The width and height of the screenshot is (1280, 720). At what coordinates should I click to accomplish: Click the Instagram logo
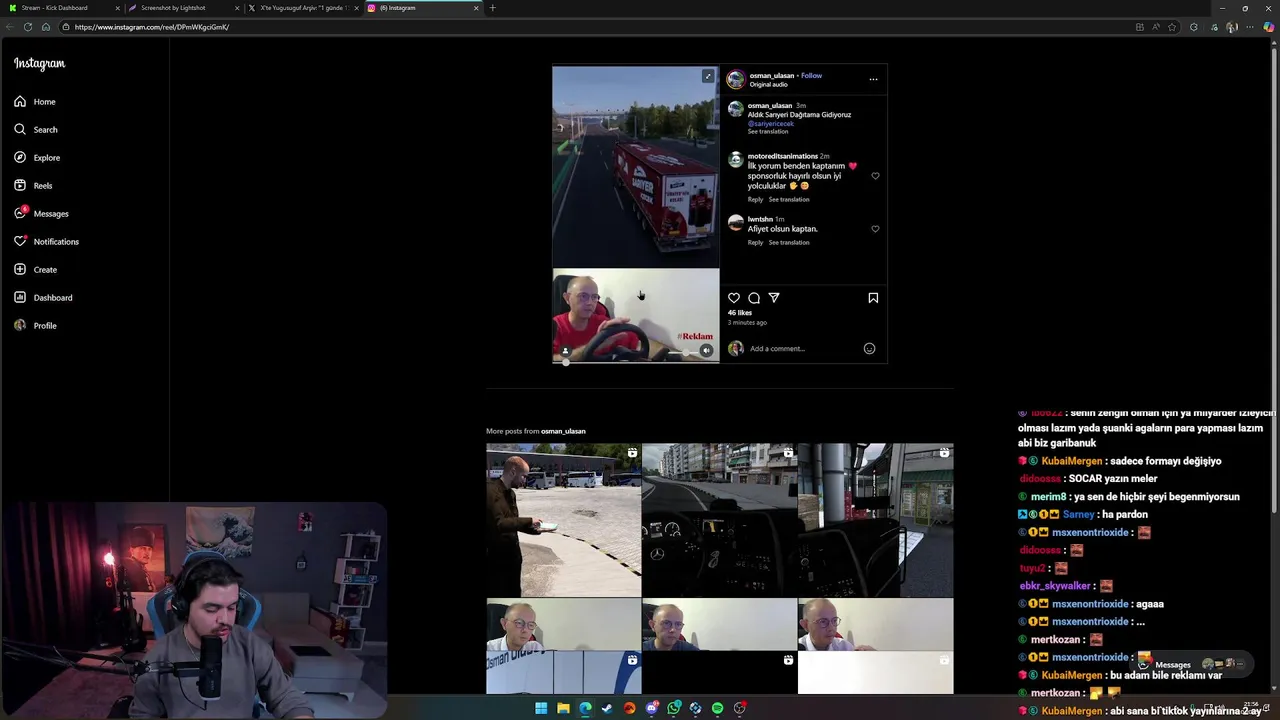tap(39, 64)
